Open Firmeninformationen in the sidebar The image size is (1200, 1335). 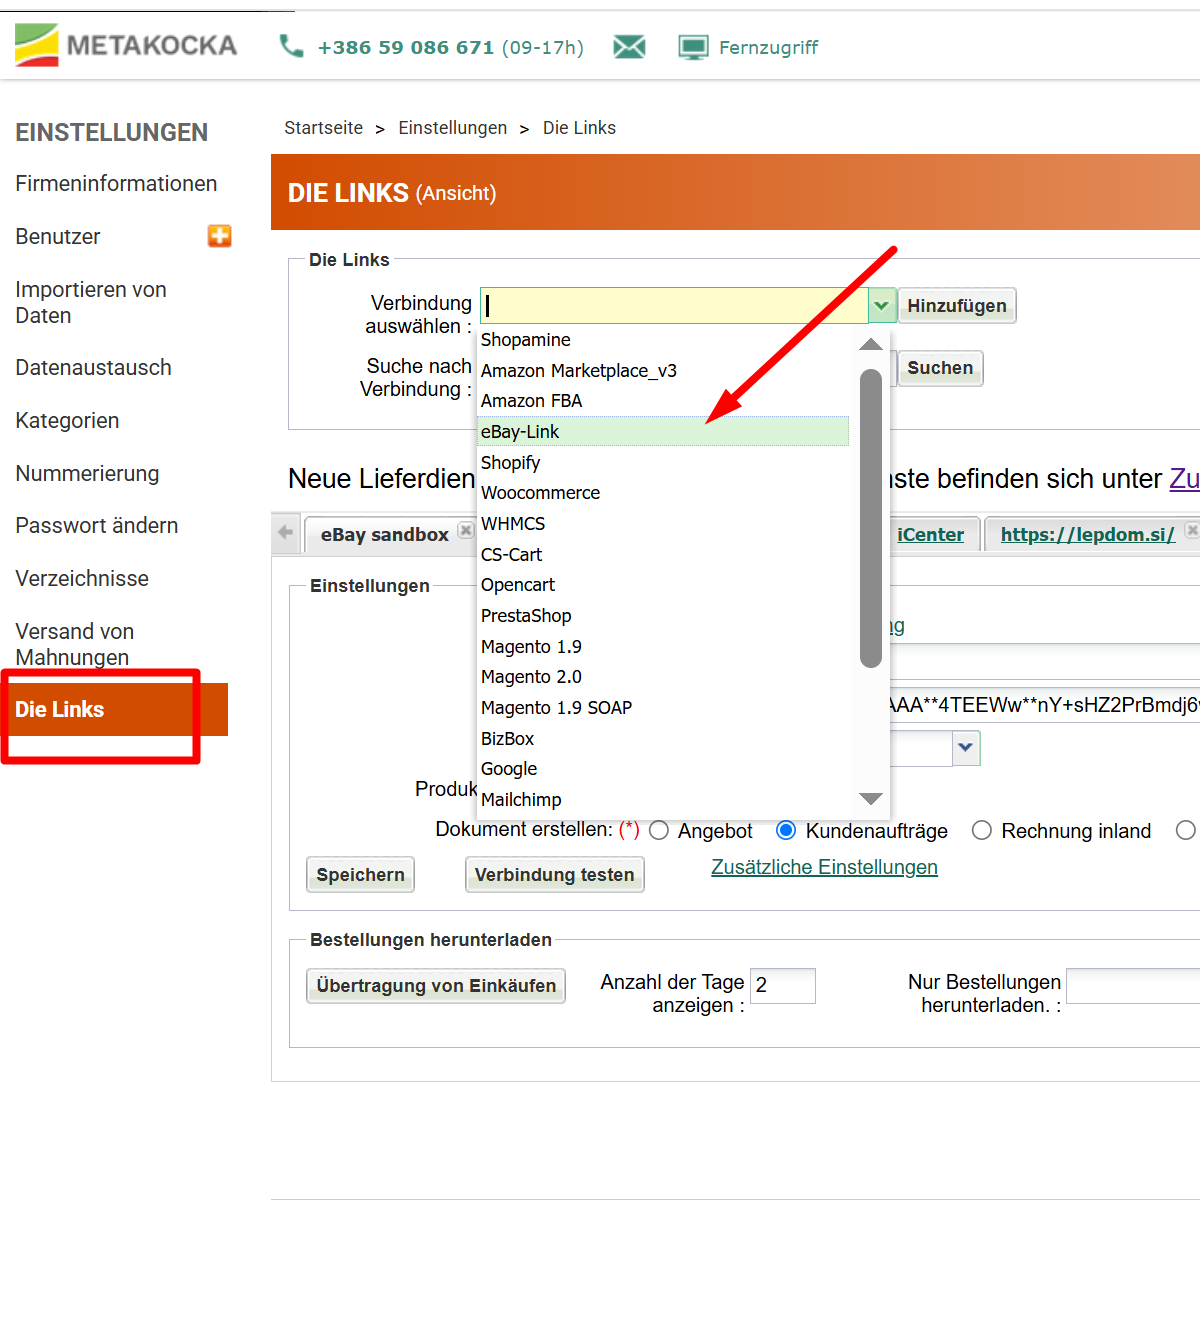coord(116,184)
